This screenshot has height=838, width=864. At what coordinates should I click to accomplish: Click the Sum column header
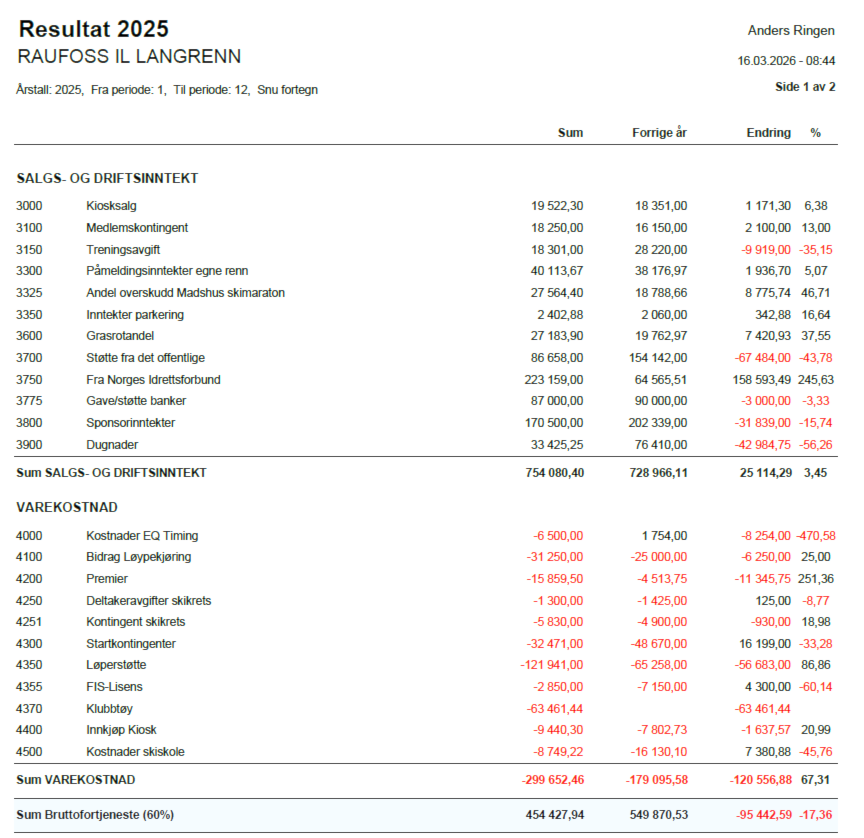pyautogui.click(x=569, y=133)
